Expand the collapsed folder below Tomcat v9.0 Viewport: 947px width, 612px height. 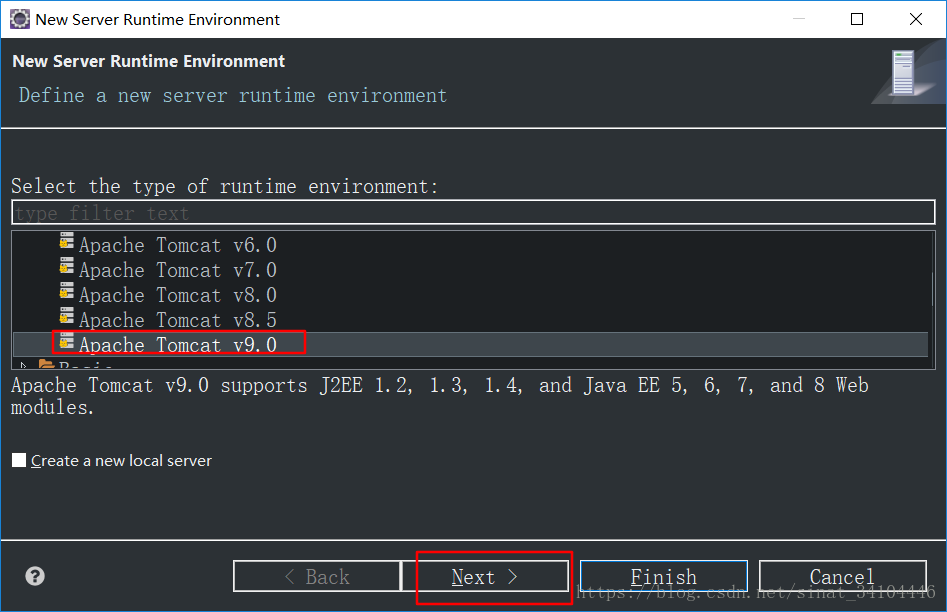24,365
